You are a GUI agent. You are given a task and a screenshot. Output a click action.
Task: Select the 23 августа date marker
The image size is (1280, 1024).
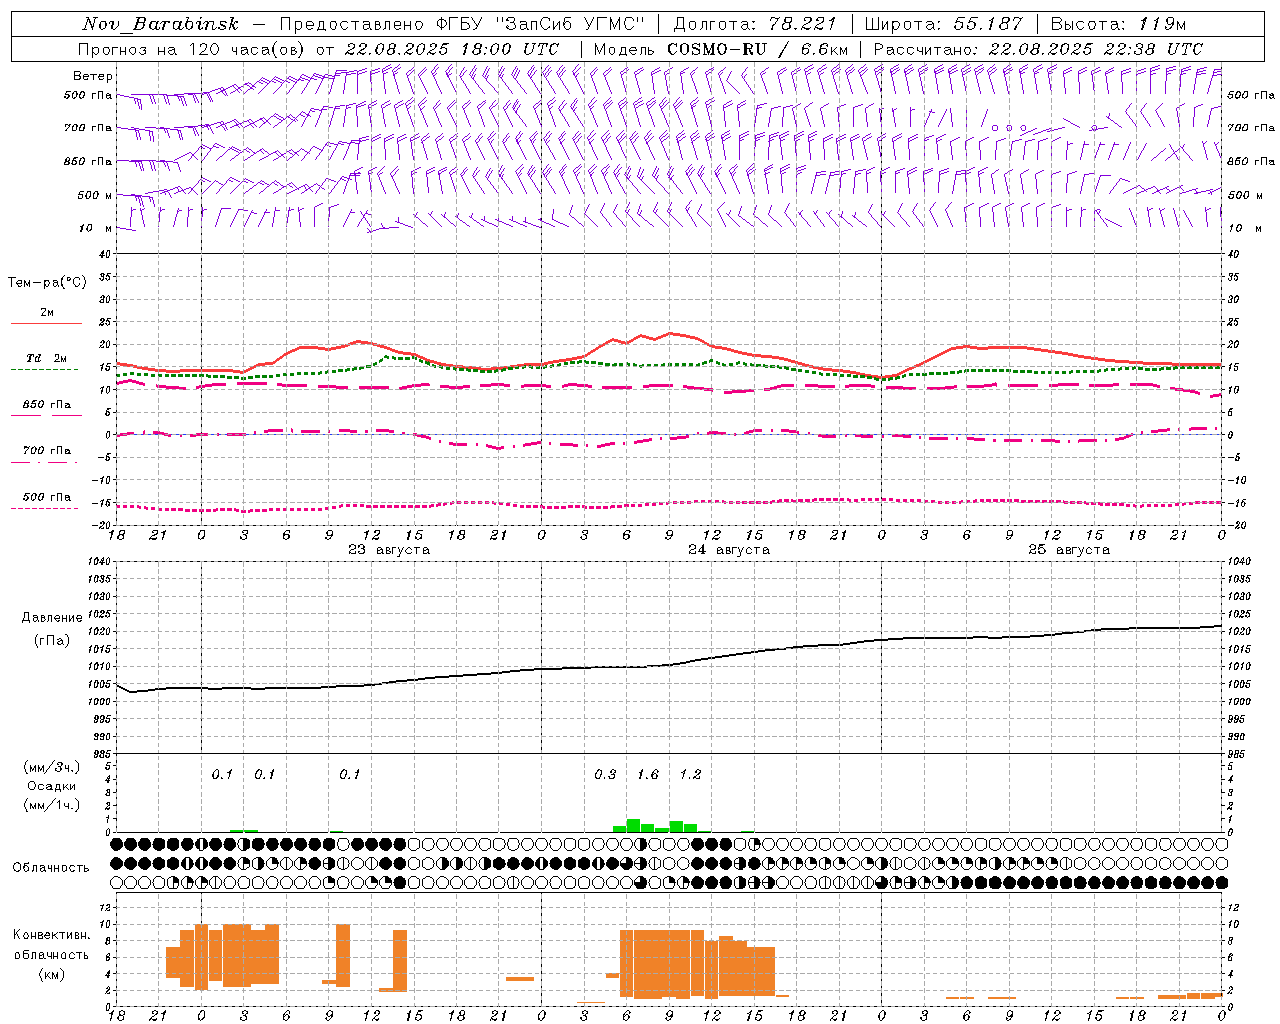tap(389, 550)
